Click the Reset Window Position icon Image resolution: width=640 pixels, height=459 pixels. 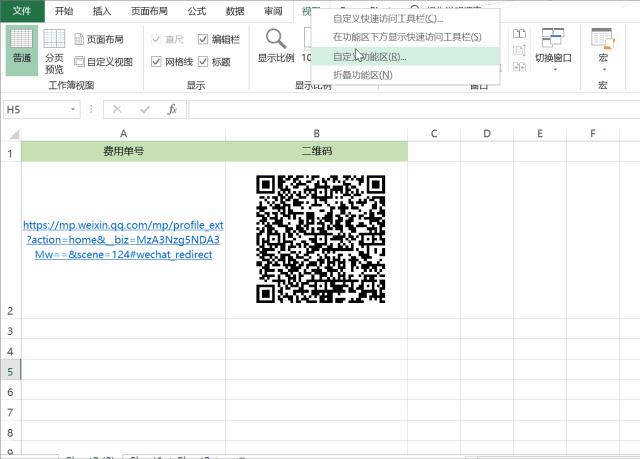pos(519,67)
